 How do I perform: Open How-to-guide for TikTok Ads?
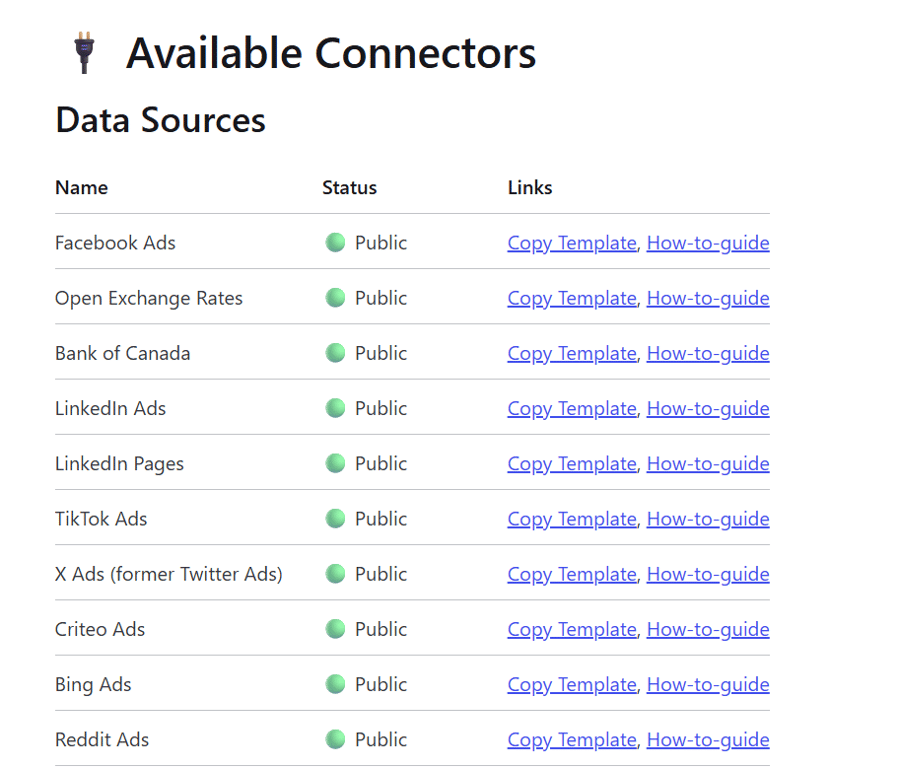[x=708, y=519]
